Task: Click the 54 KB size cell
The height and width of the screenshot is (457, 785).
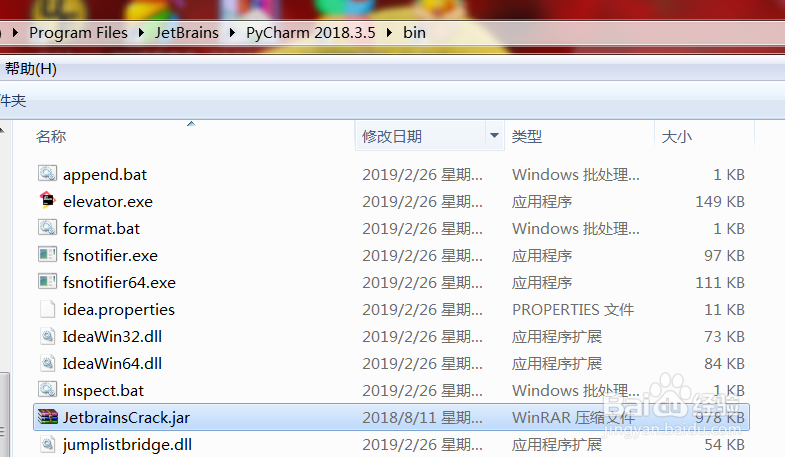Action: coord(724,444)
